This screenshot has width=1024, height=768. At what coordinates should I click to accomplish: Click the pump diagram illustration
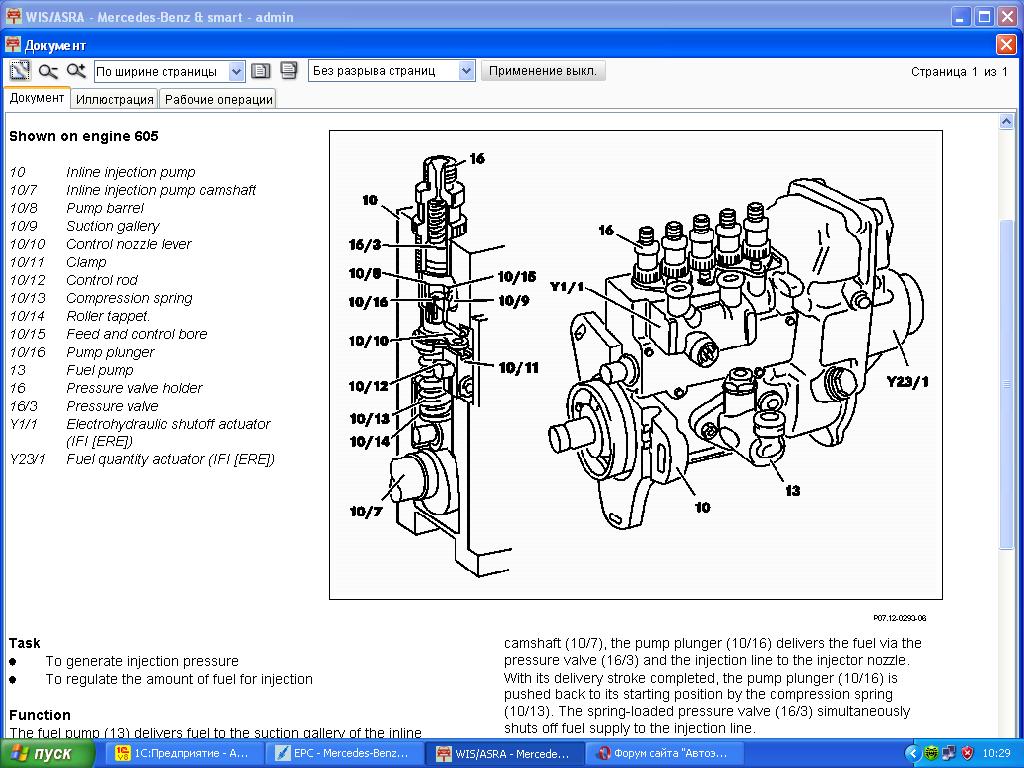pos(635,364)
